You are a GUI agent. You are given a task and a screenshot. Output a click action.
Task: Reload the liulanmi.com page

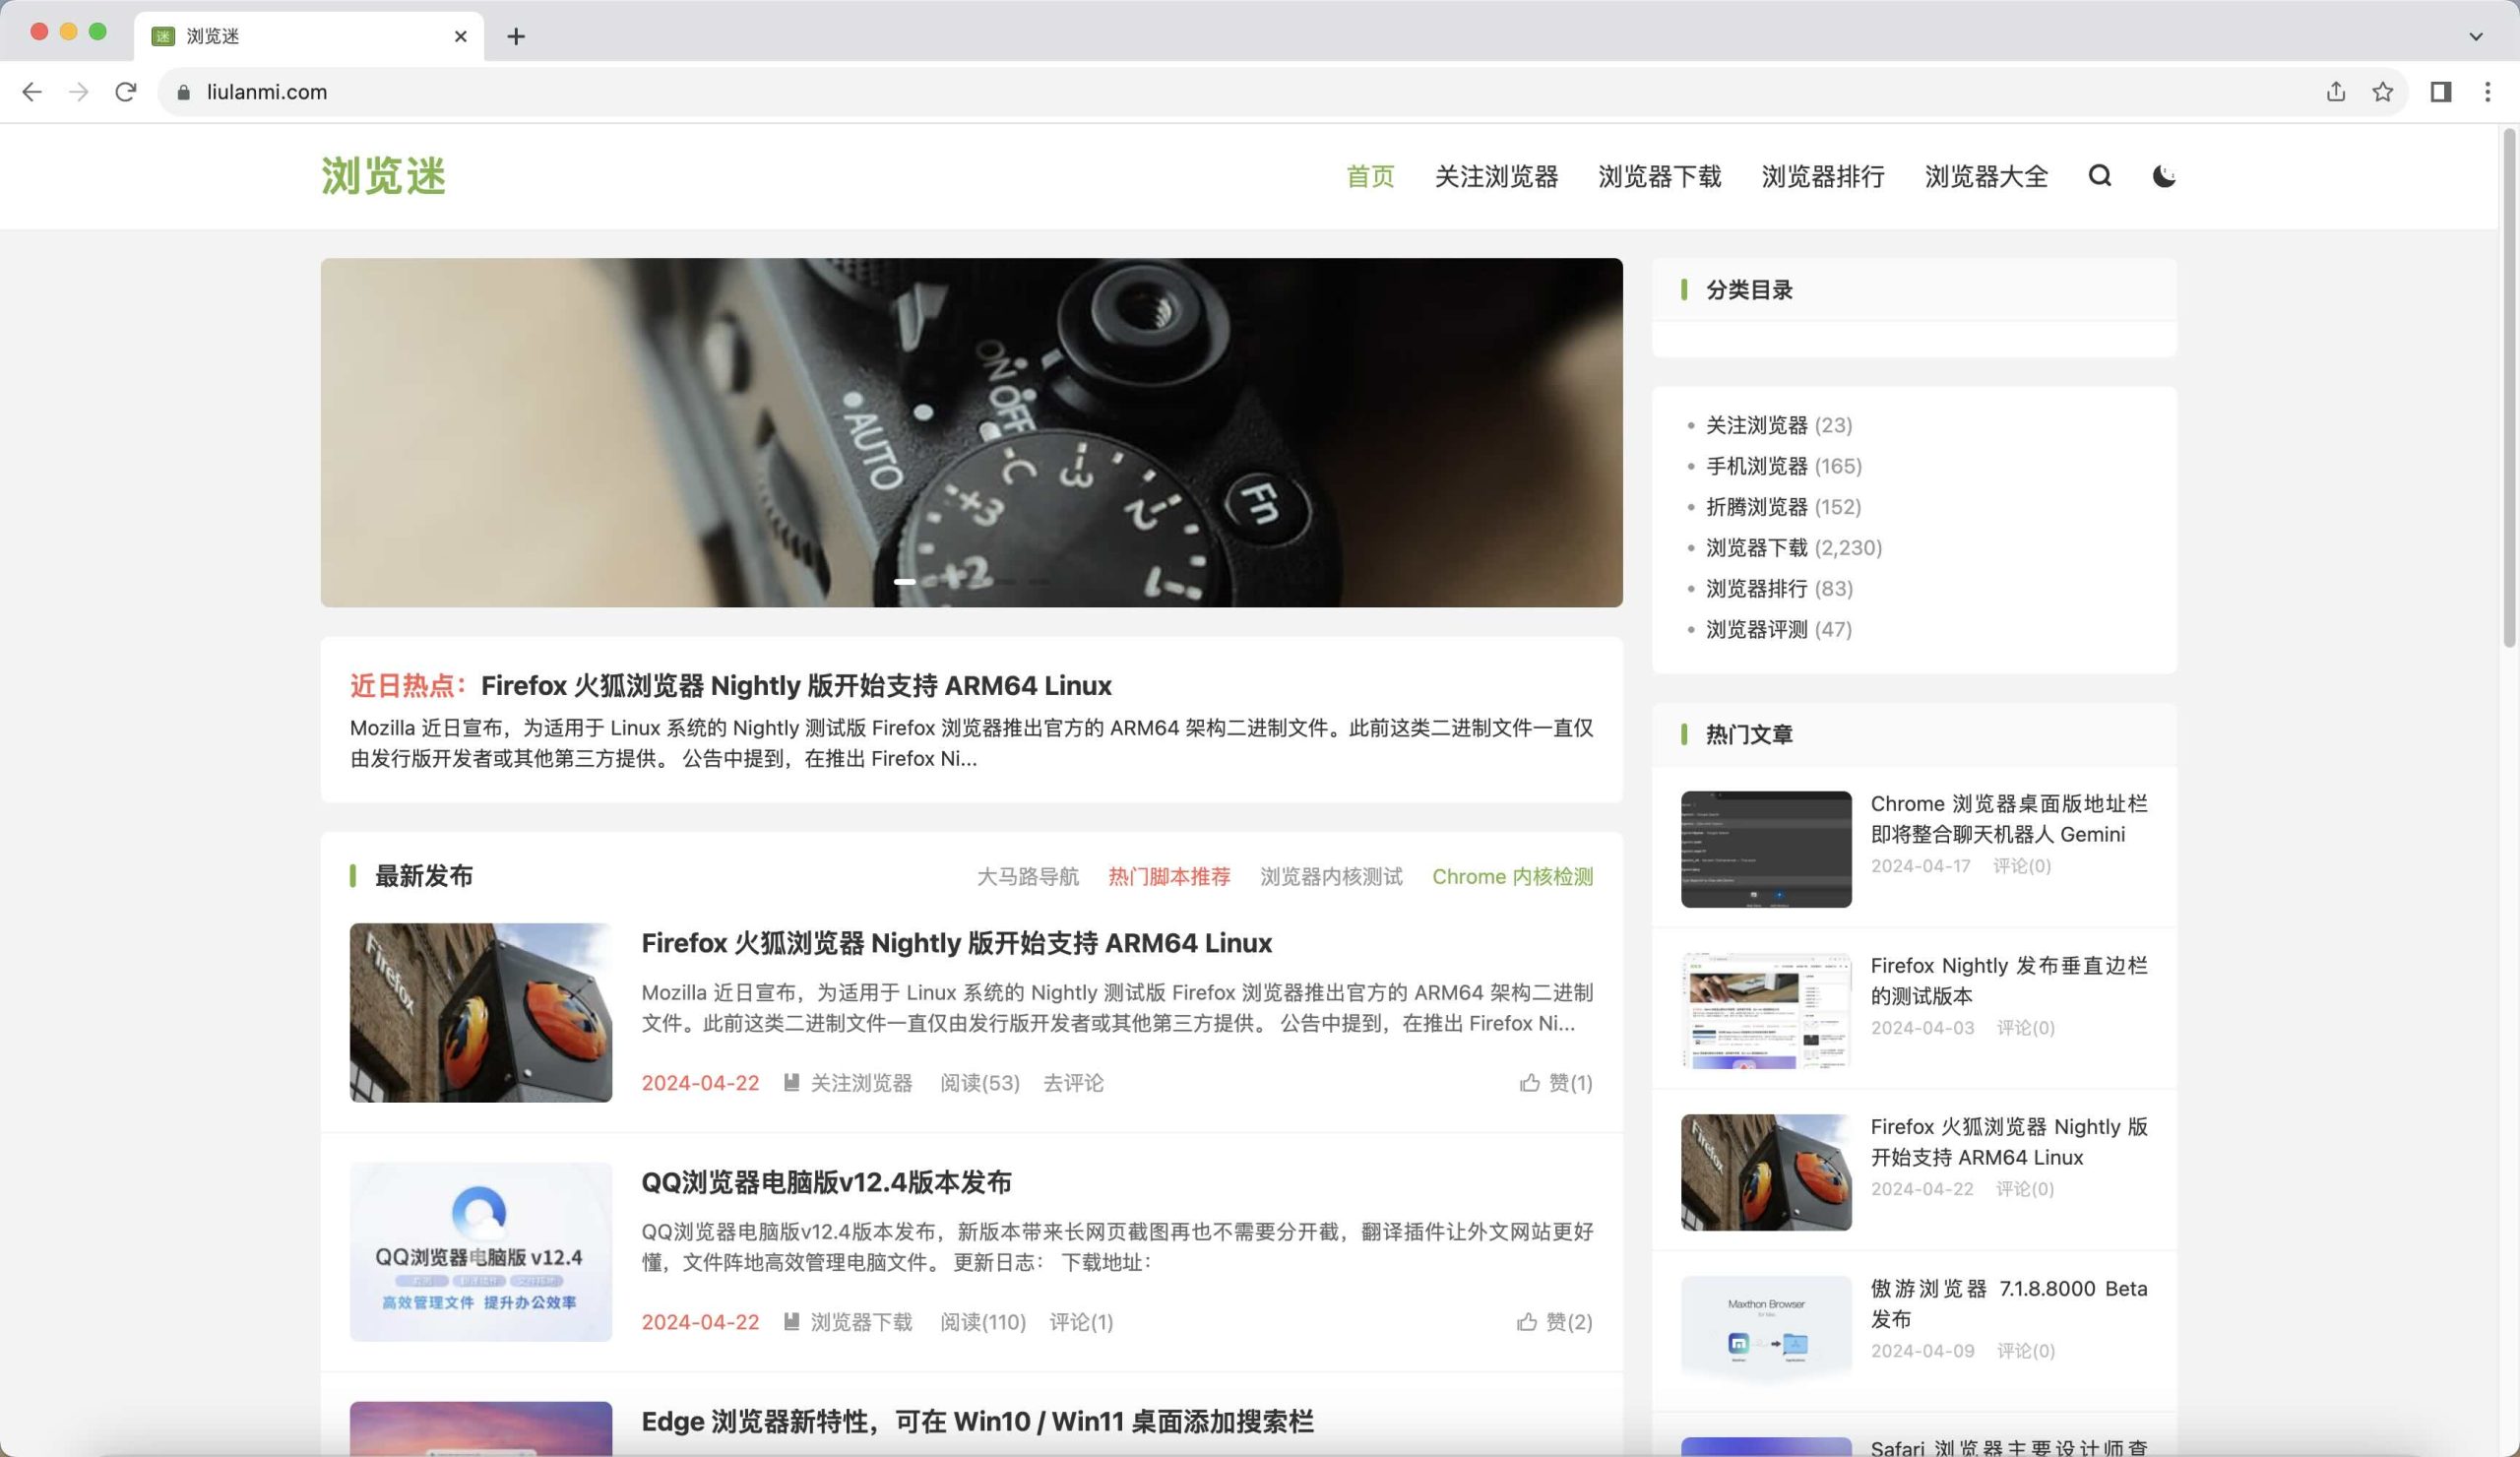tap(125, 92)
